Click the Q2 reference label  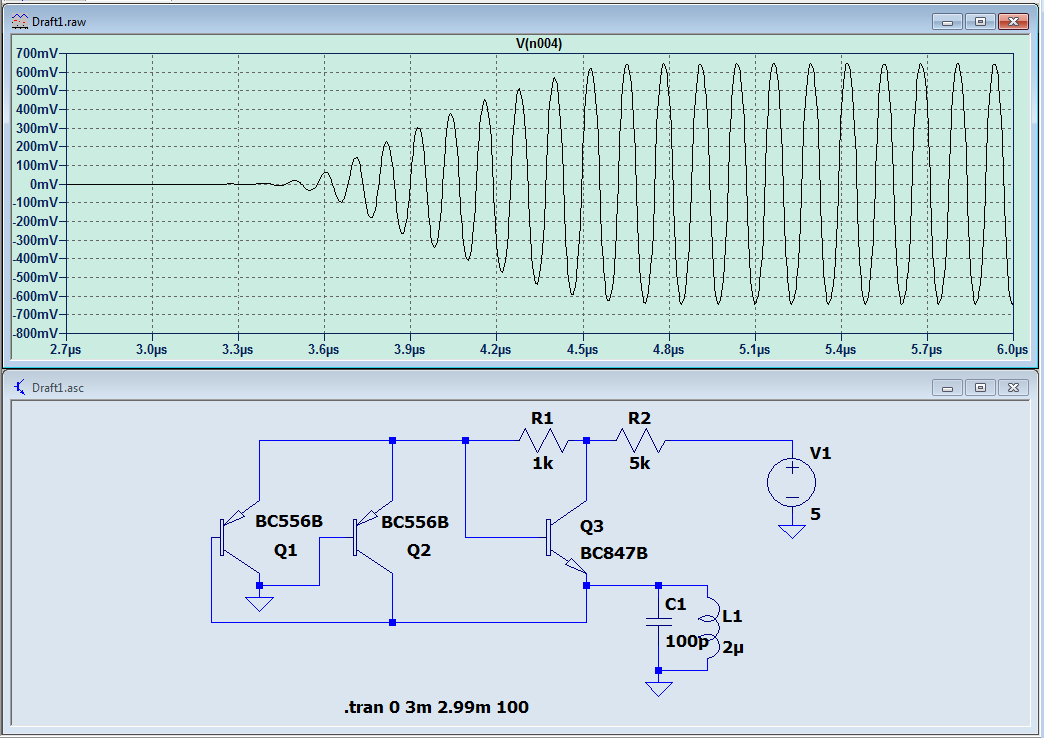[x=419, y=550]
